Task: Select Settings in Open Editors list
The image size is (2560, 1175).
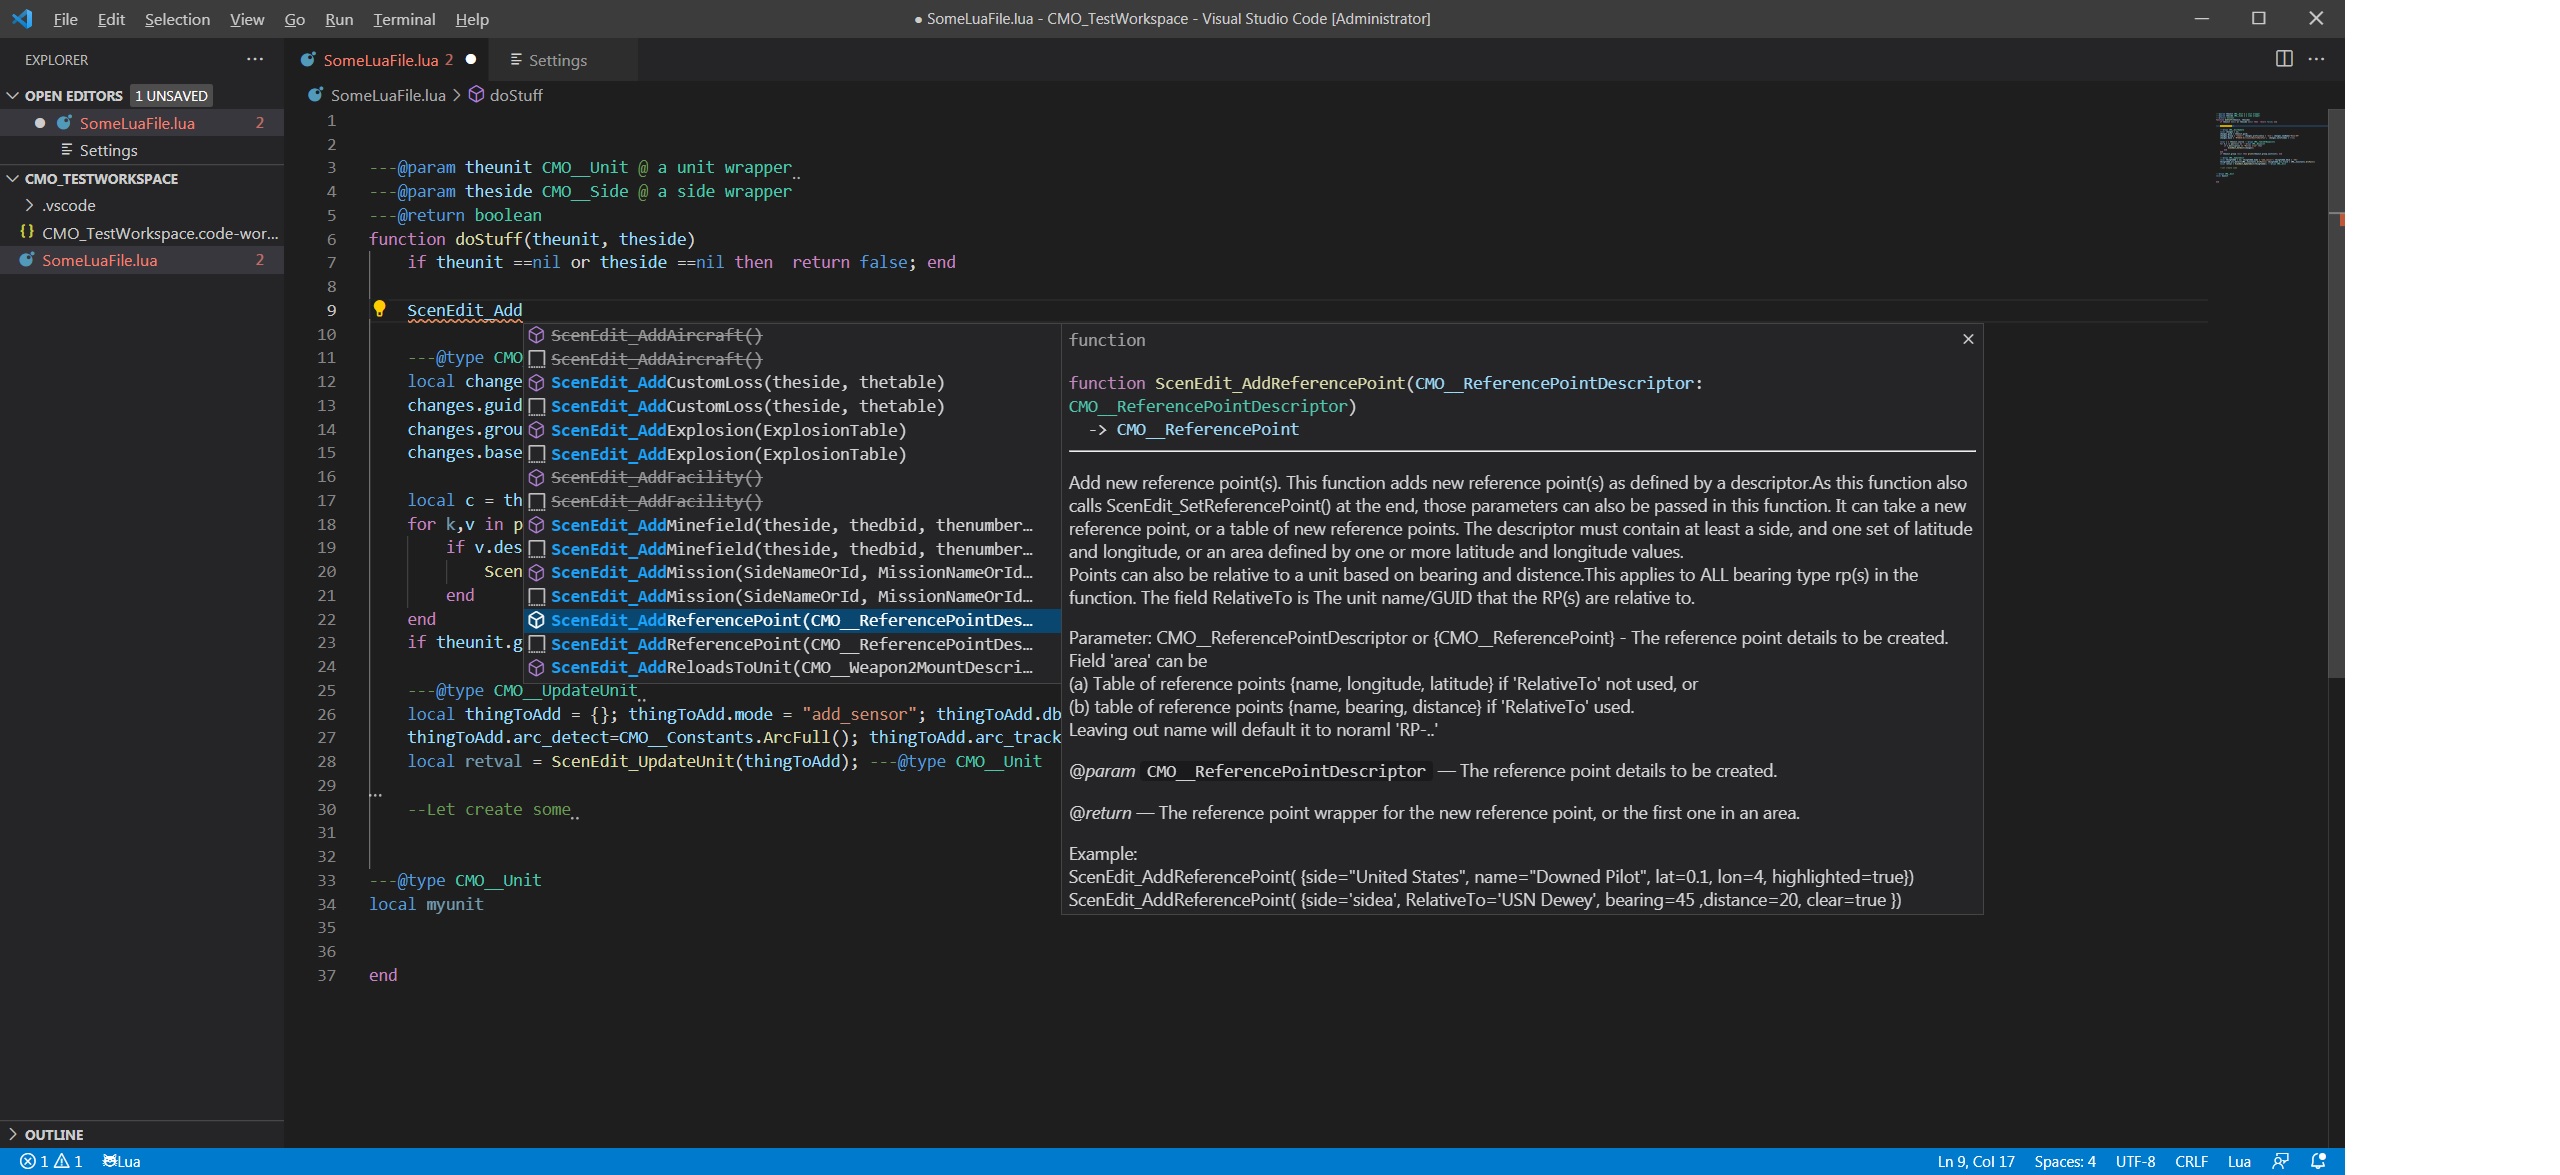Action: (x=142, y=150)
